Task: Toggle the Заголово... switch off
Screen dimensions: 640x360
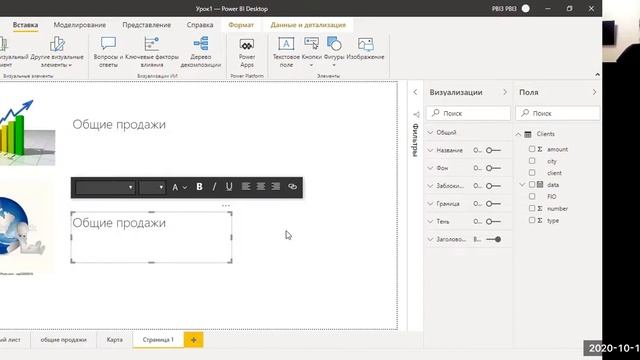Action: (x=493, y=240)
